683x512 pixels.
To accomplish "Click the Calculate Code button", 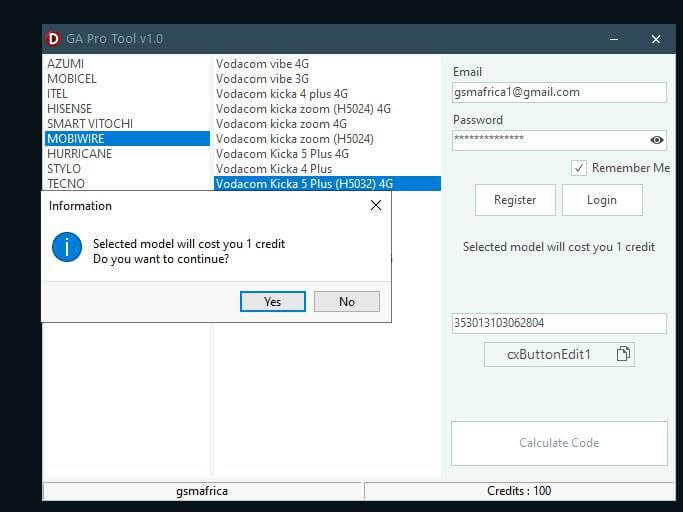I will coord(559,443).
